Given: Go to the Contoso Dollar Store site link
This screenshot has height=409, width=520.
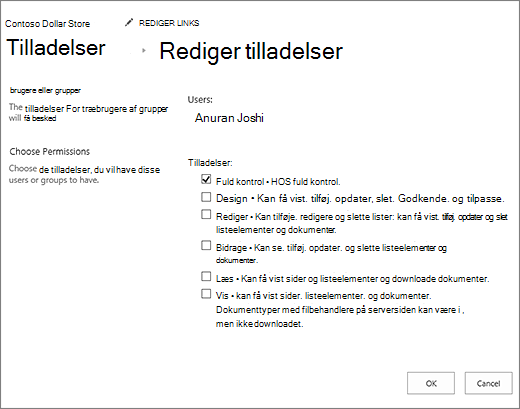Looking at the screenshot, I should click(x=47, y=24).
